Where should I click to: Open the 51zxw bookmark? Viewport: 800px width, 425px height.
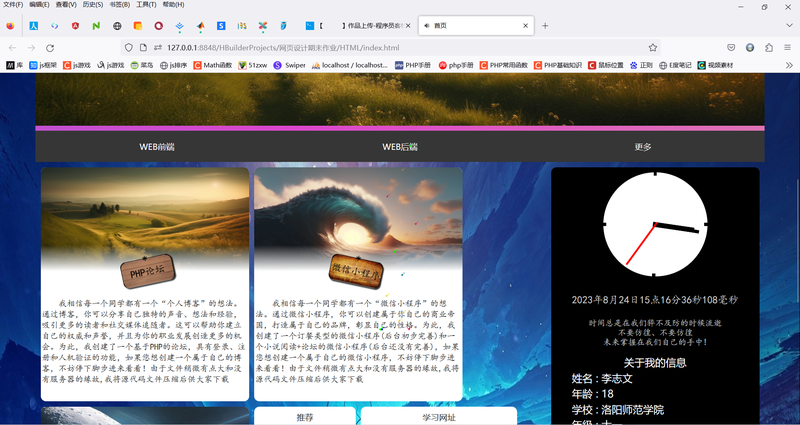click(253, 65)
